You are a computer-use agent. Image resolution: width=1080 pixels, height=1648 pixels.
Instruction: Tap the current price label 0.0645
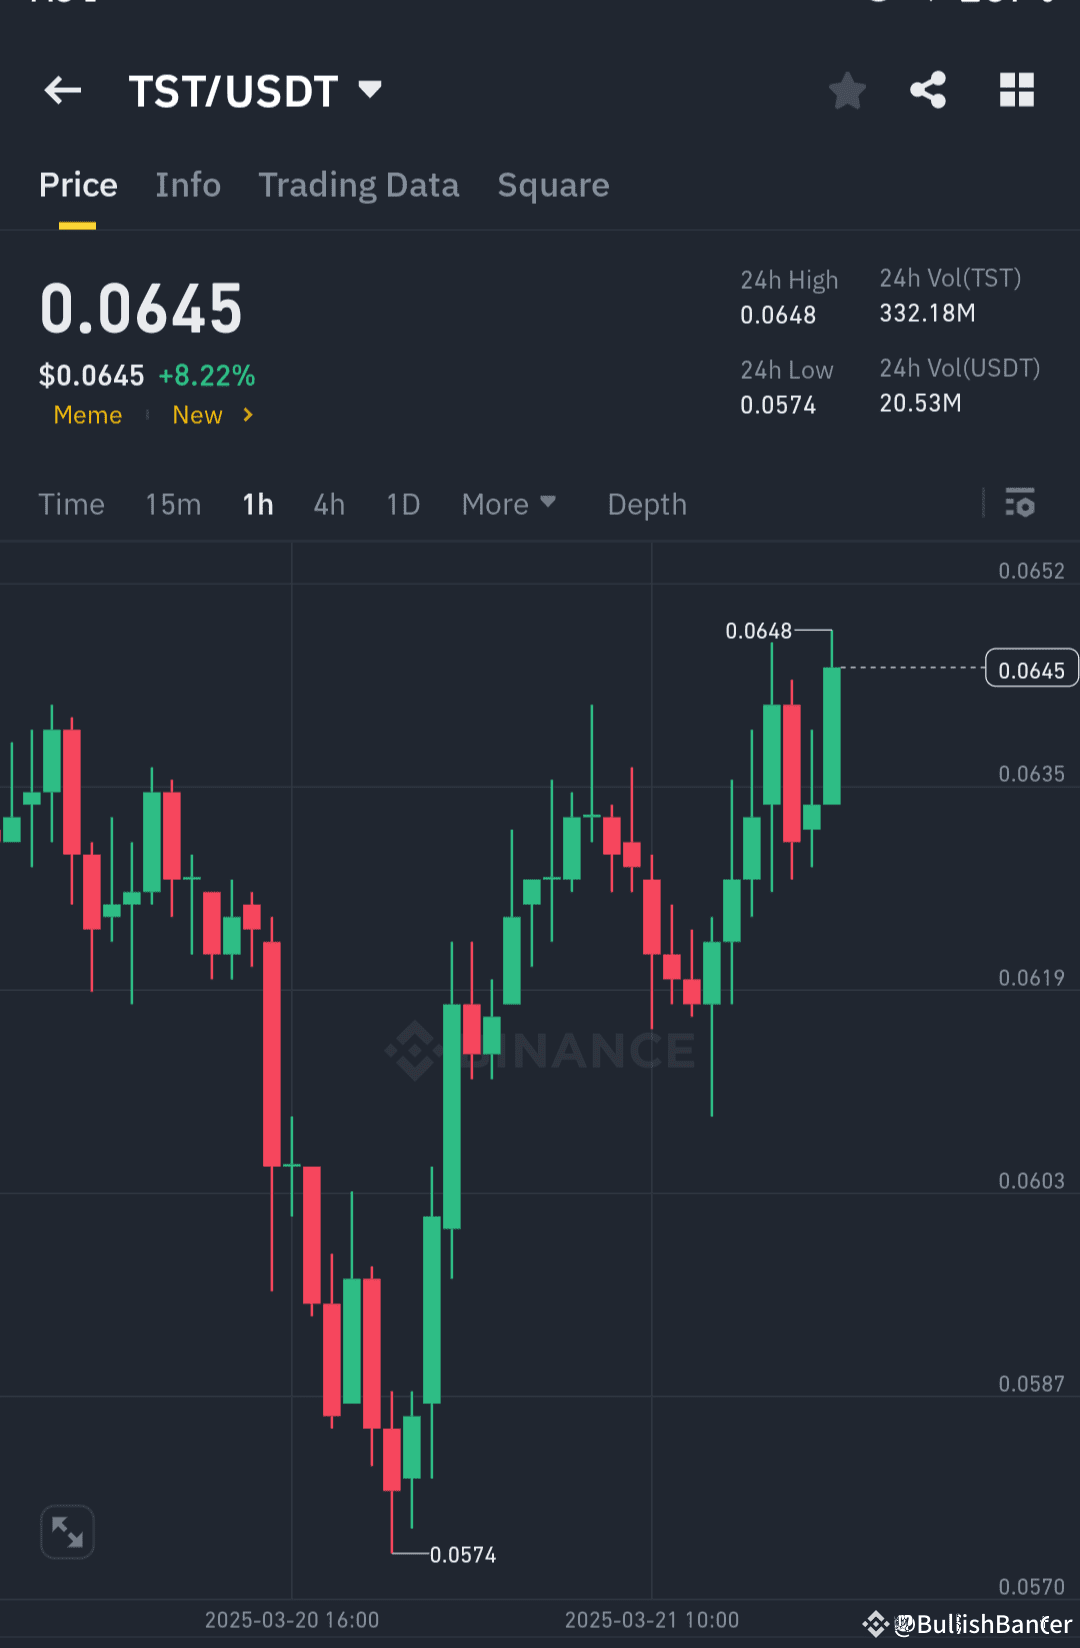[140, 308]
